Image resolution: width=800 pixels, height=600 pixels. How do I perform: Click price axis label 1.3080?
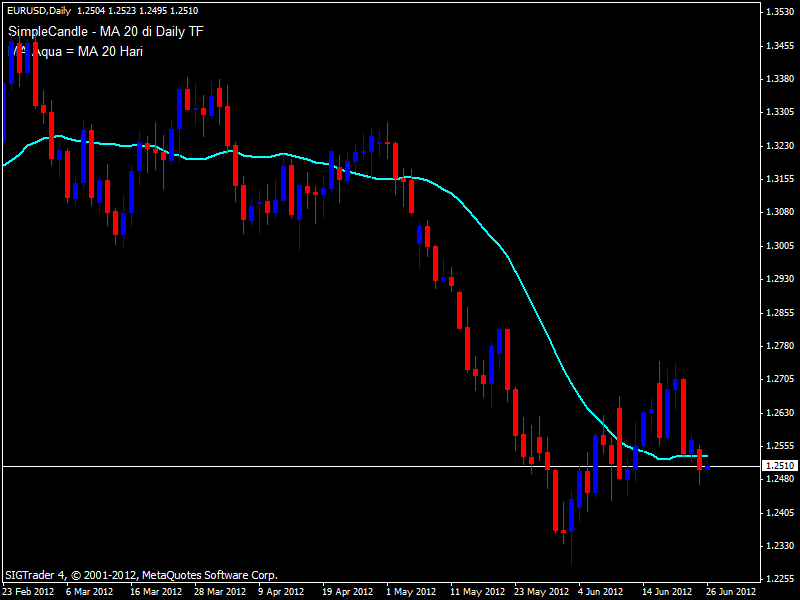[x=780, y=212]
